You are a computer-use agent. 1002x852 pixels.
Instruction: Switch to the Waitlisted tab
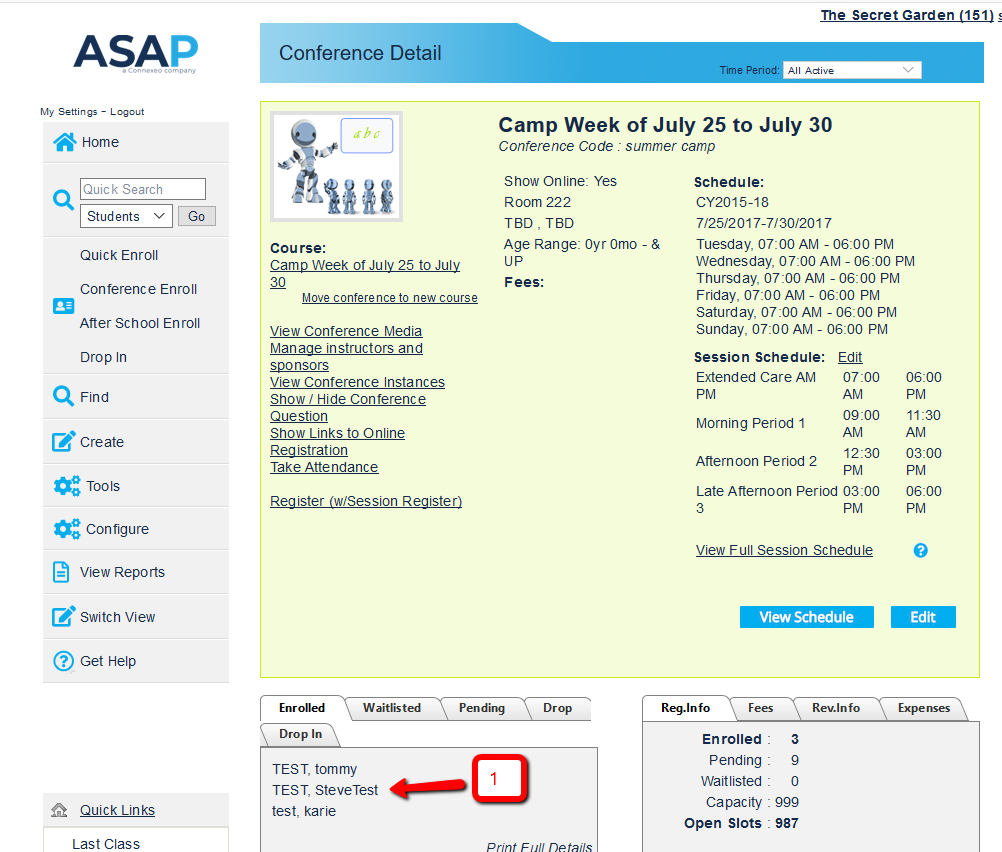tap(392, 708)
